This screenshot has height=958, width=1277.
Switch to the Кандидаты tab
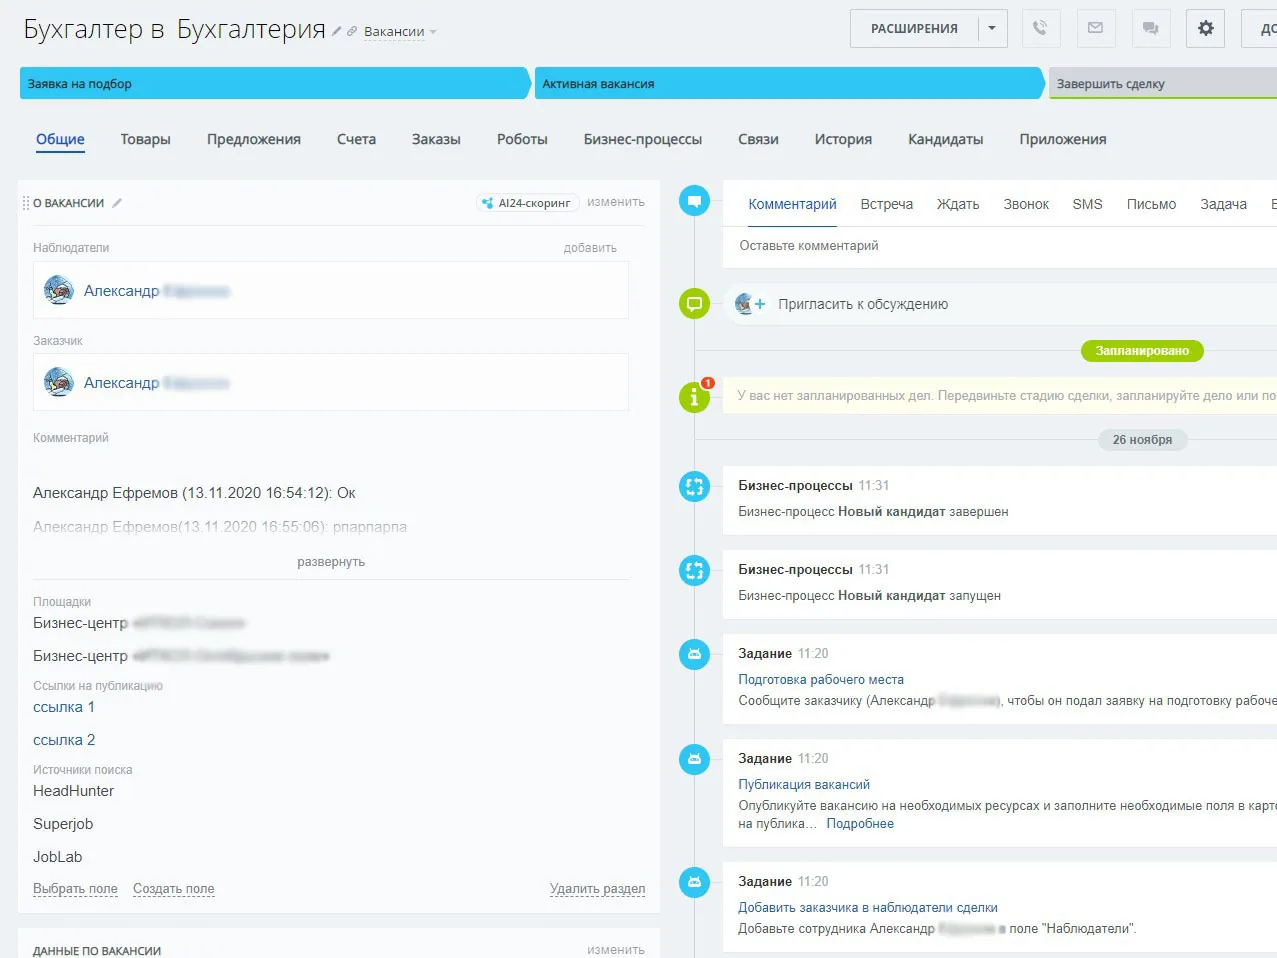tap(945, 140)
